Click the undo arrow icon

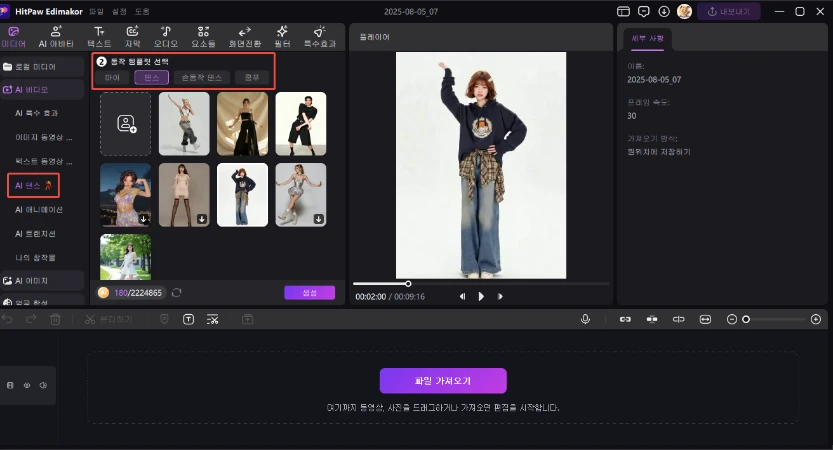[7, 319]
